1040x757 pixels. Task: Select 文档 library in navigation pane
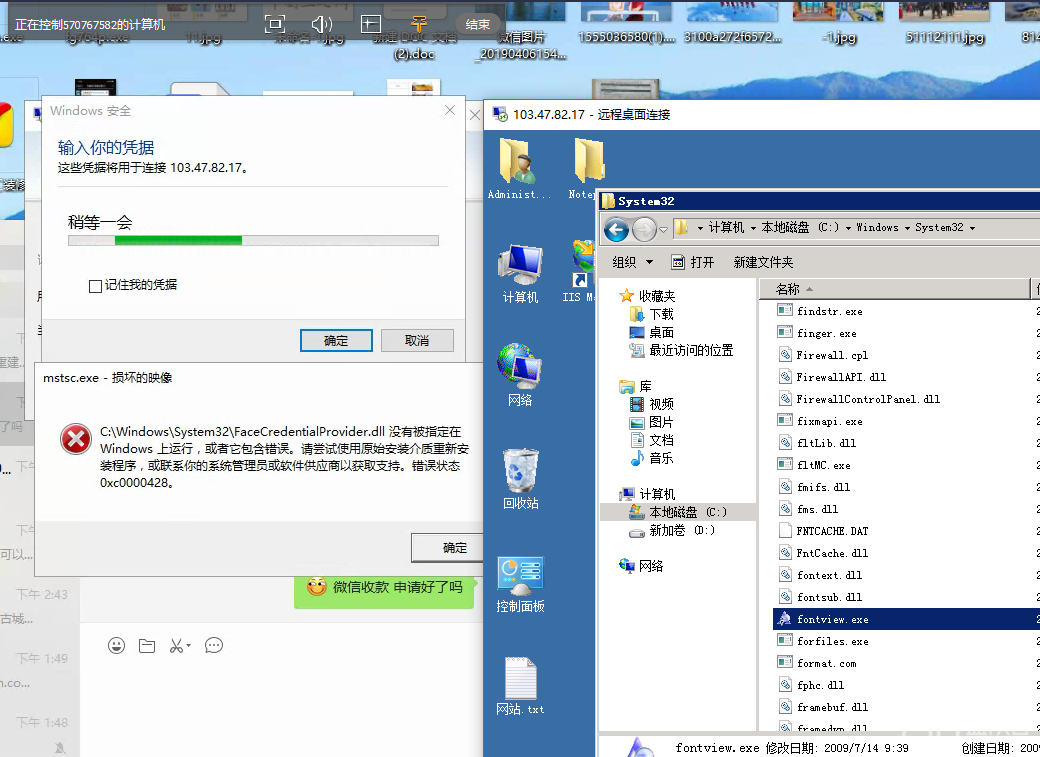point(651,440)
